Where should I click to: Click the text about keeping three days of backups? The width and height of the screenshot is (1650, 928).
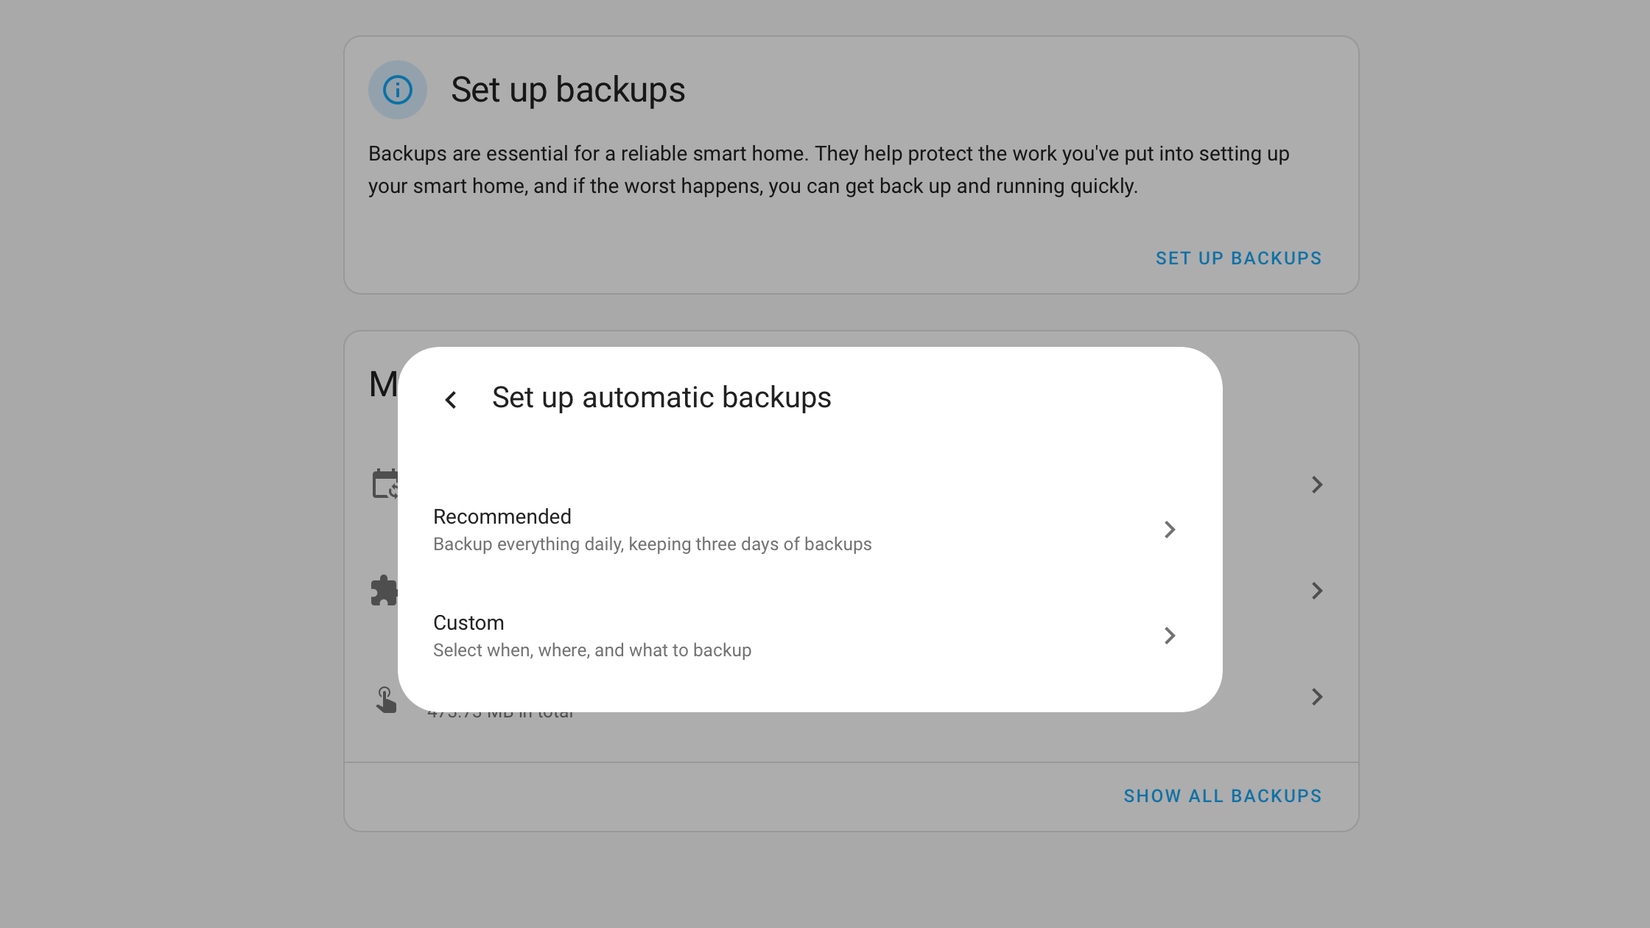point(652,544)
